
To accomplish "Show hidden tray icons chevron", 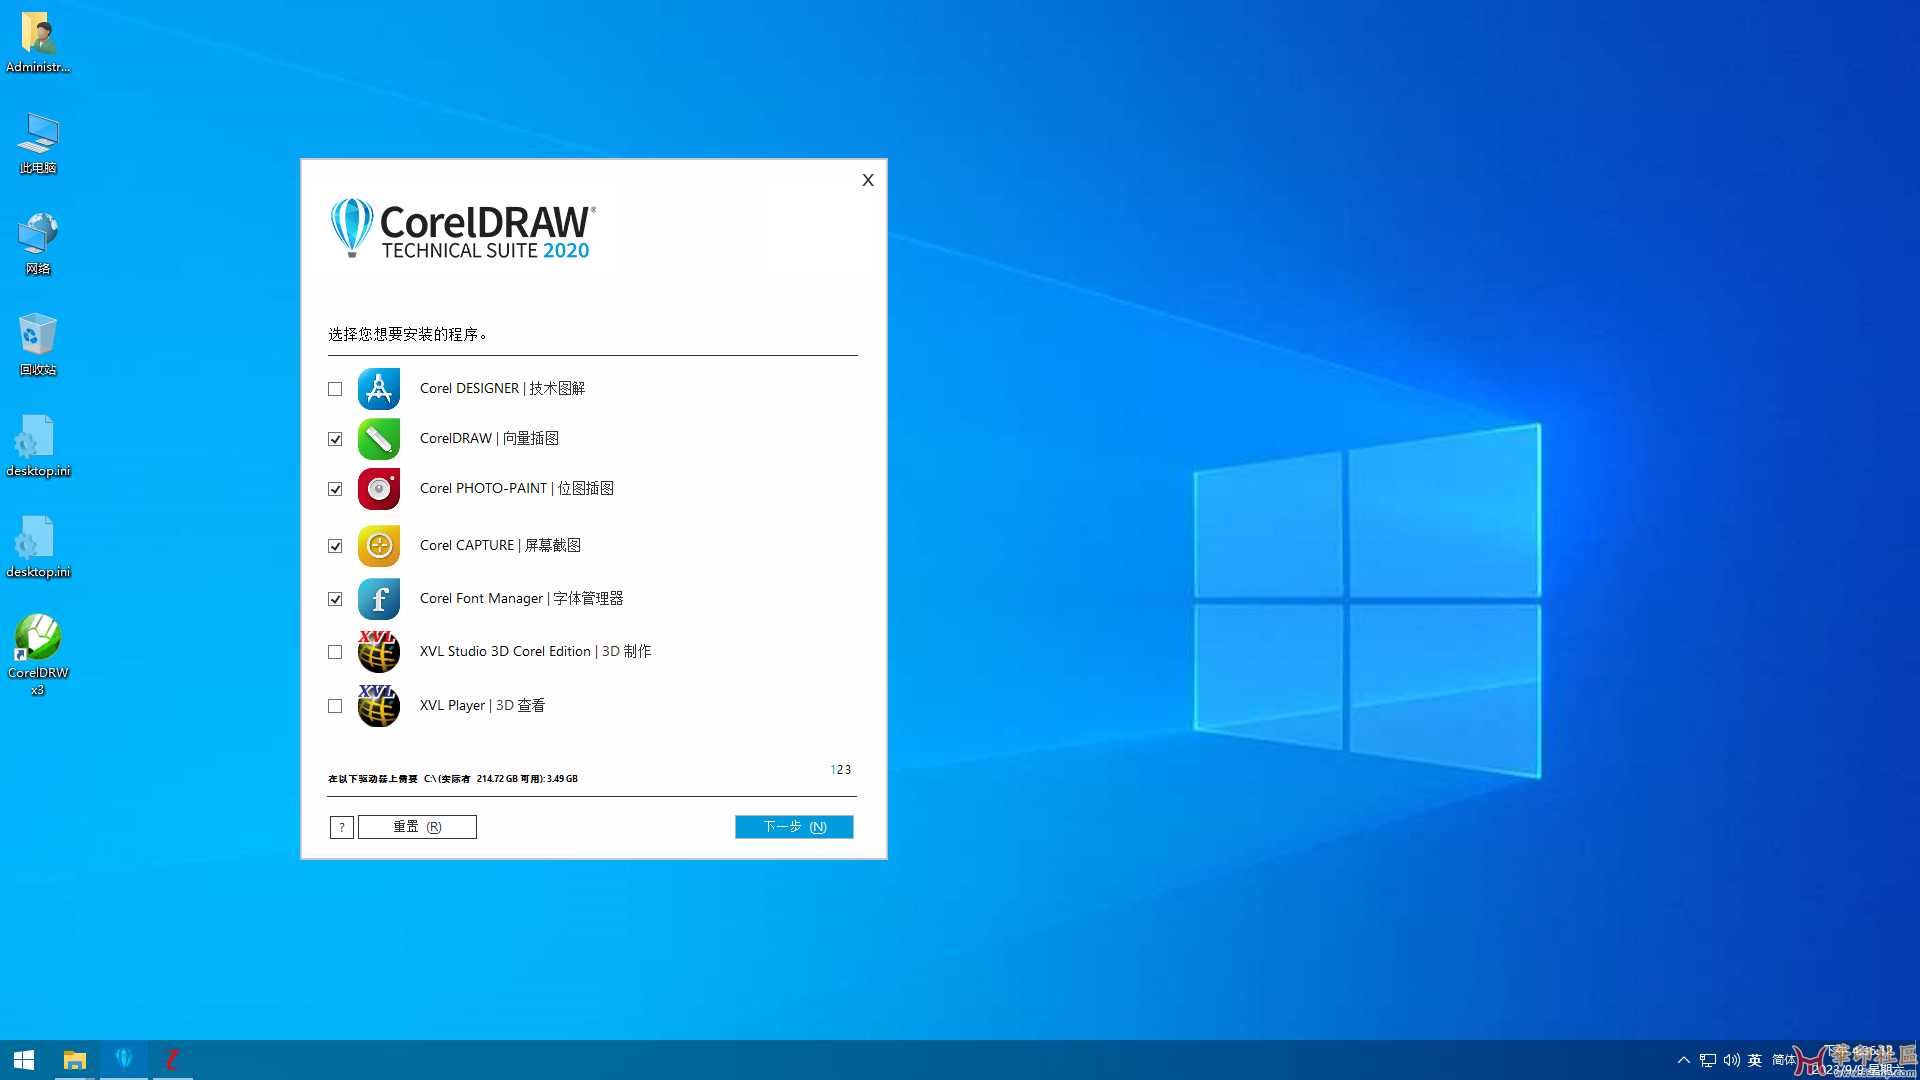I will point(1684,1060).
